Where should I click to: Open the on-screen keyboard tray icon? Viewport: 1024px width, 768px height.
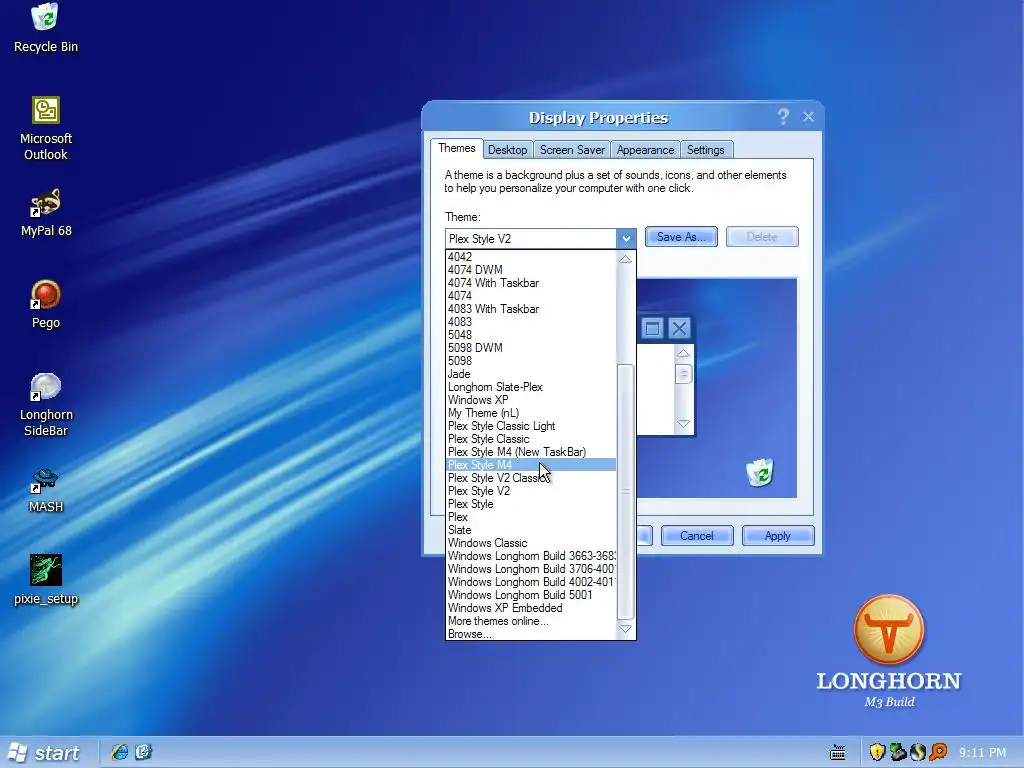click(x=838, y=753)
